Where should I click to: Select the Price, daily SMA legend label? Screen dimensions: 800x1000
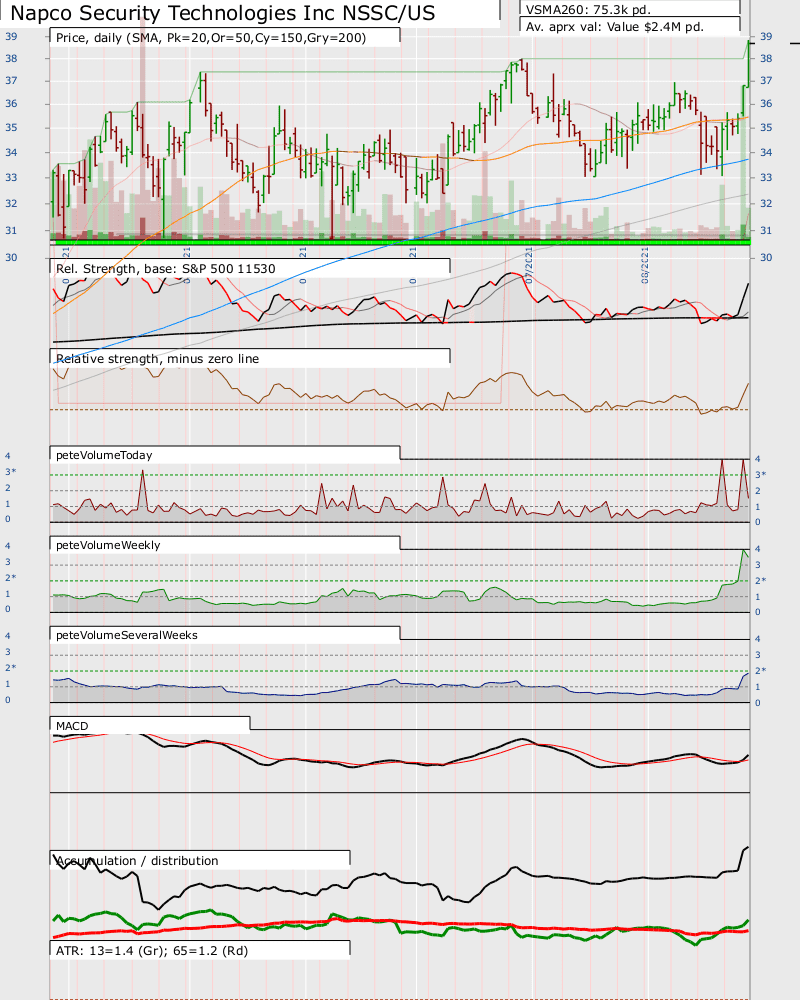[211, 38]
